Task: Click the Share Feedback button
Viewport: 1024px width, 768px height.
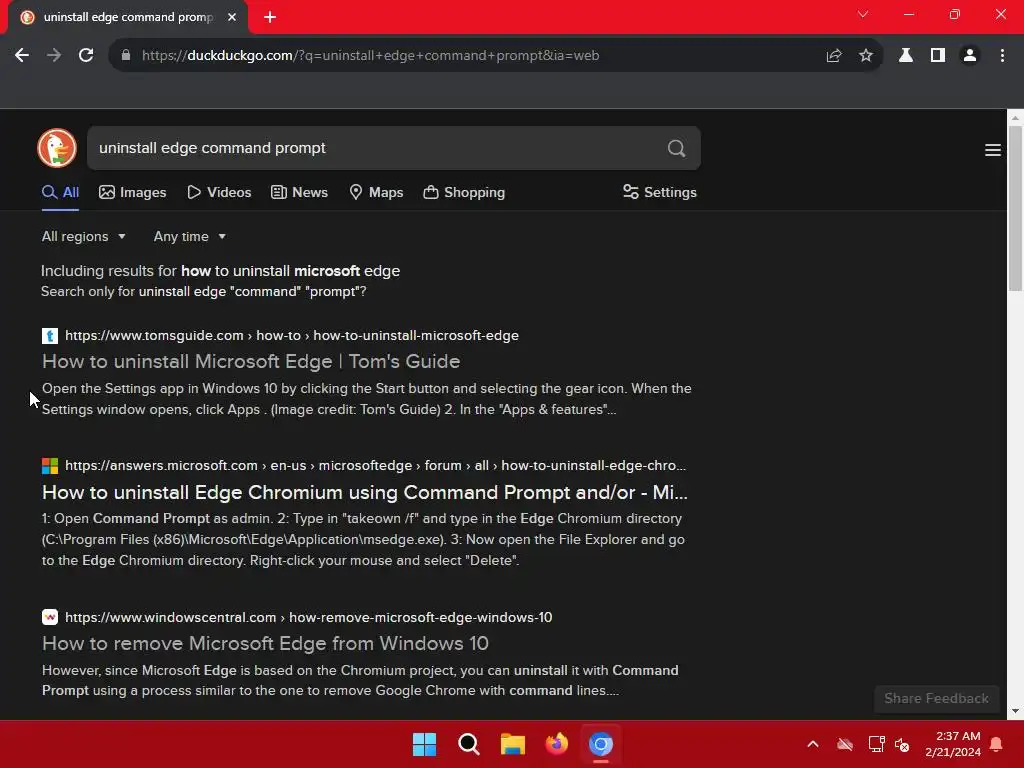Action: [x=936, y=699]
